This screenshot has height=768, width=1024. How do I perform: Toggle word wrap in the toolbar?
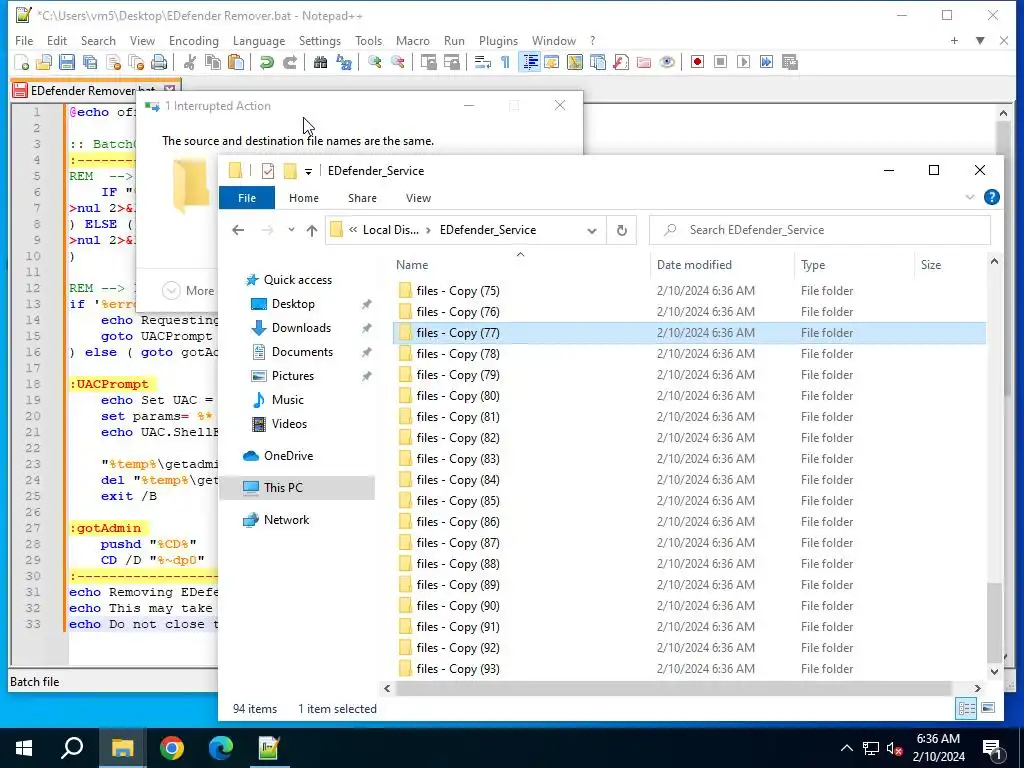point(483,63)
